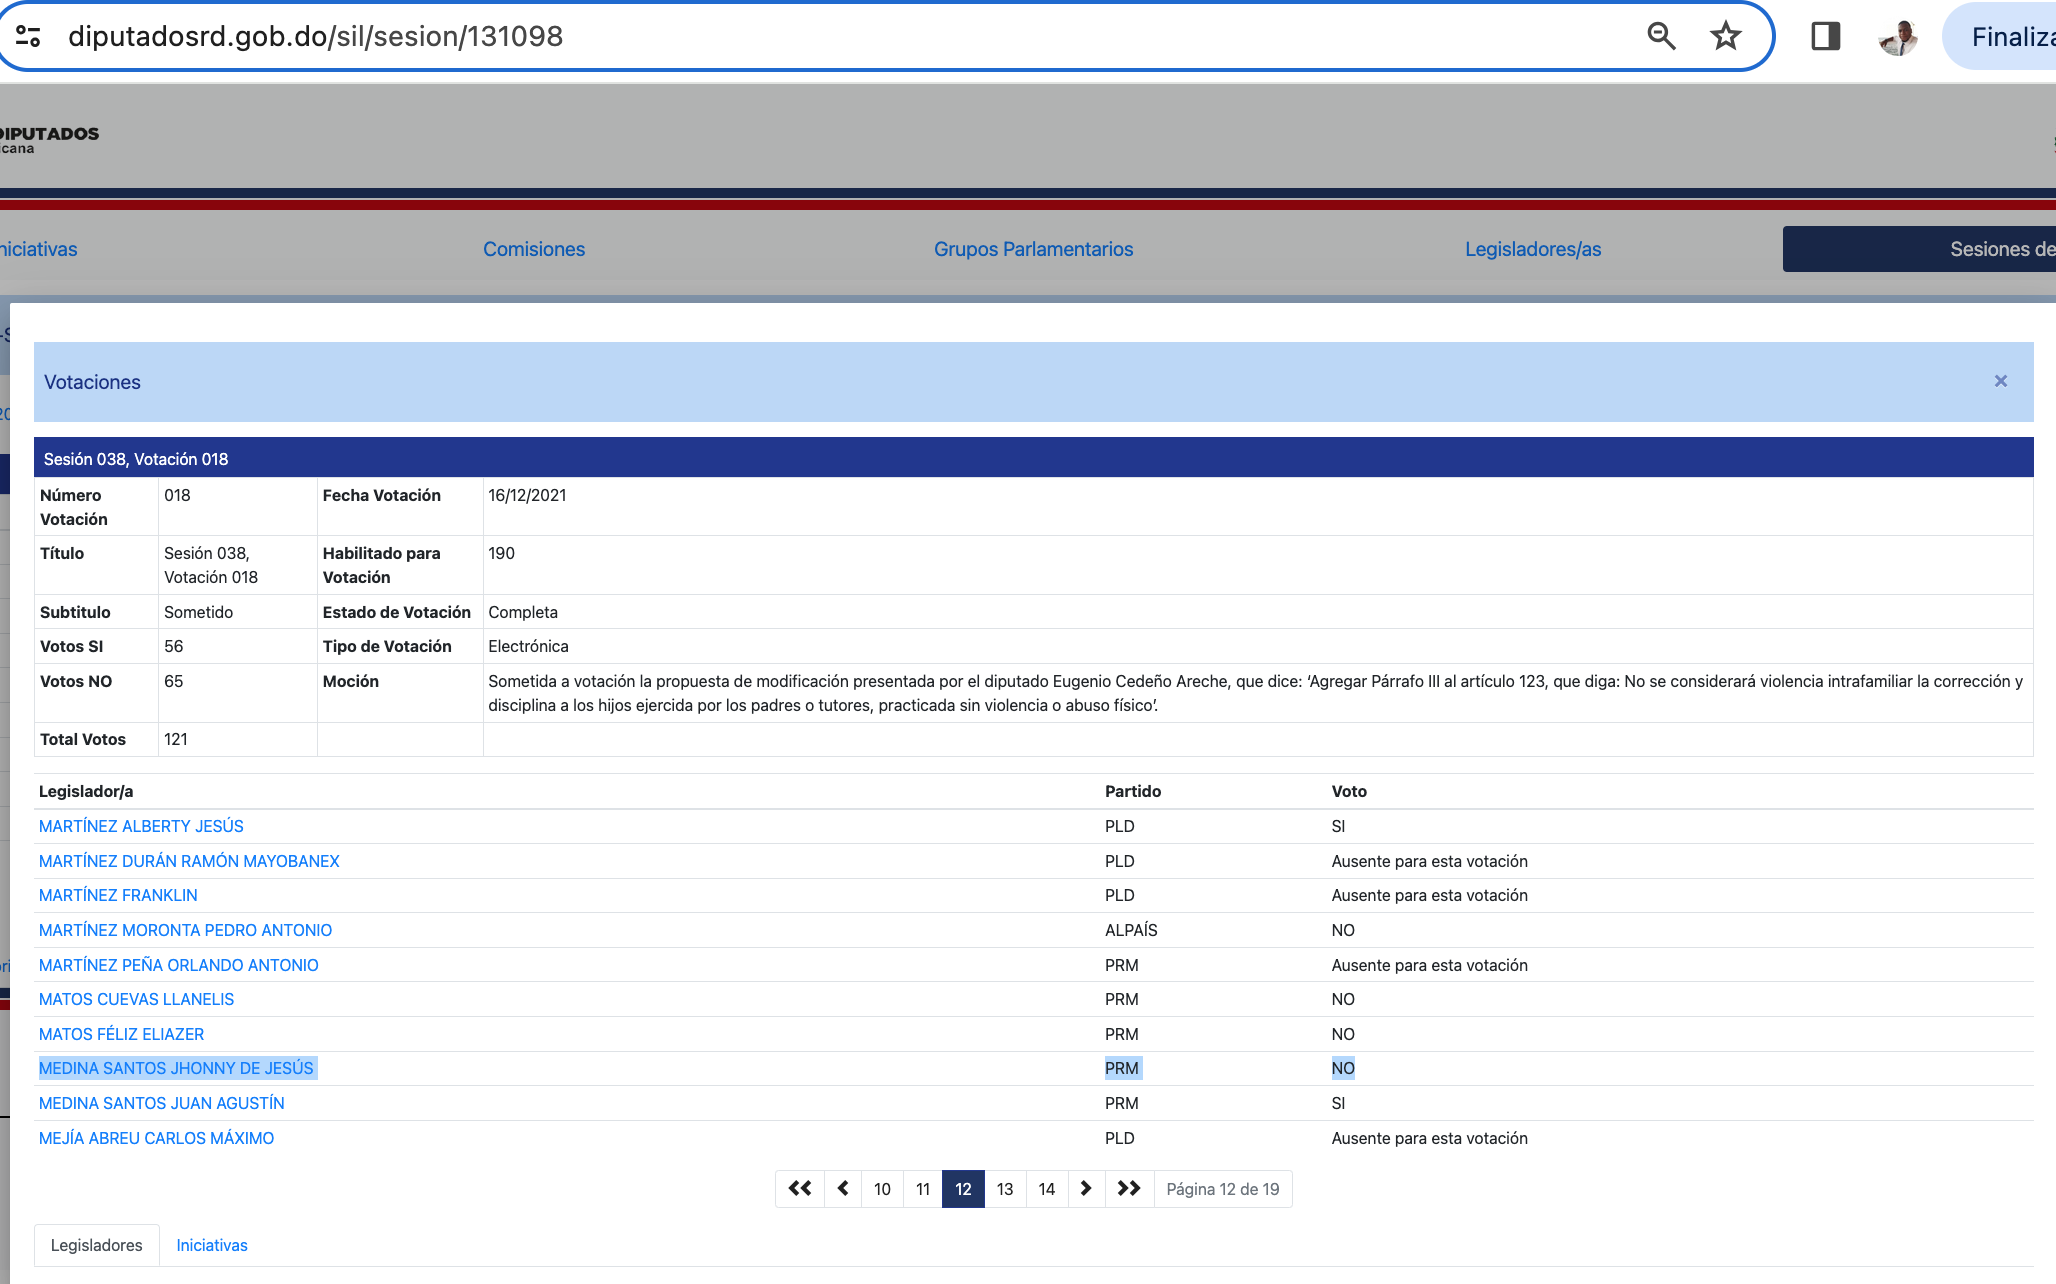Select page 10 in pagination
Screen dimensions: 2056x1284
[x=882, y=1189]
